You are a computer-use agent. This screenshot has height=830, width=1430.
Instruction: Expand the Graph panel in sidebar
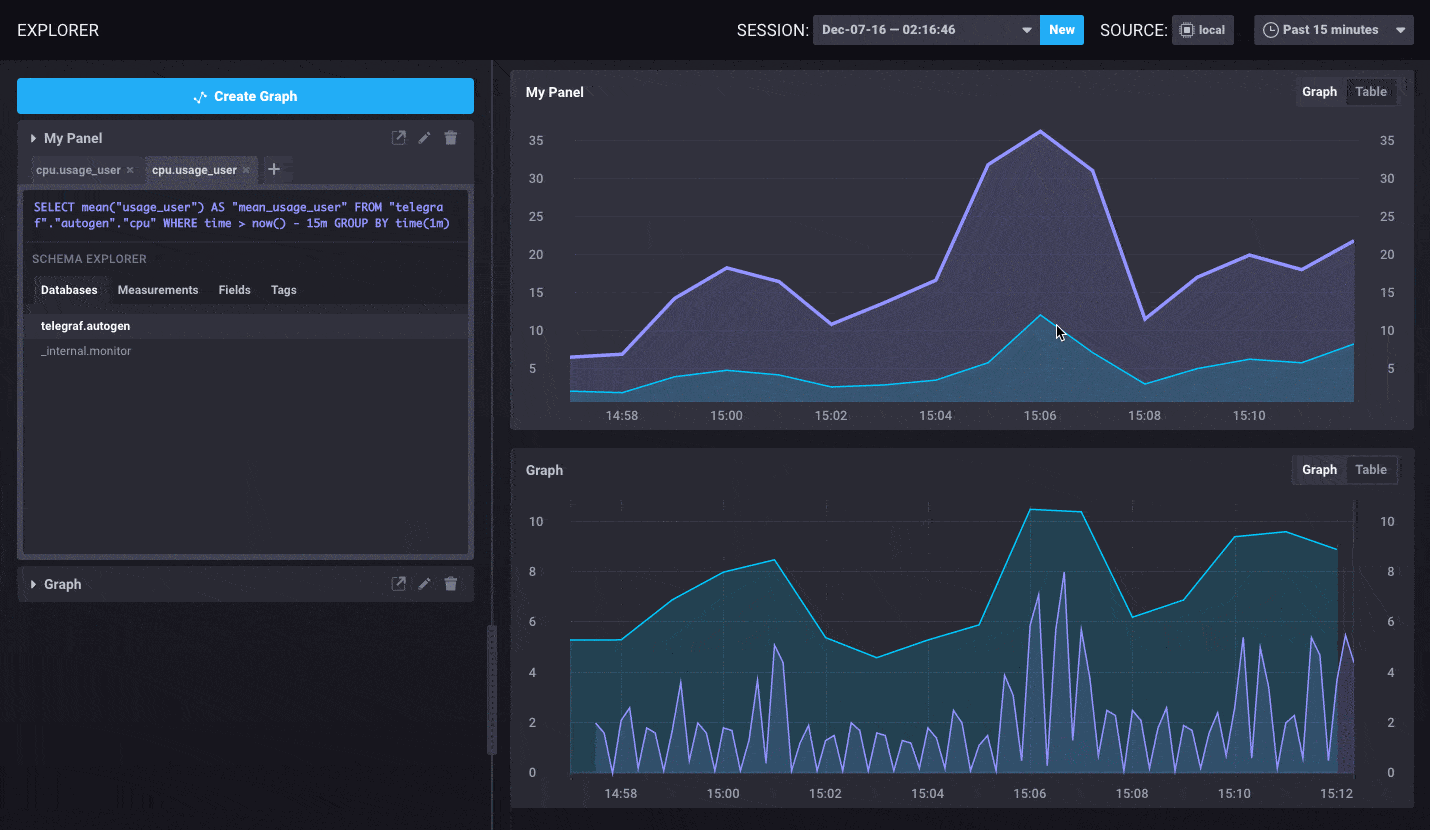tap(33, 584)
